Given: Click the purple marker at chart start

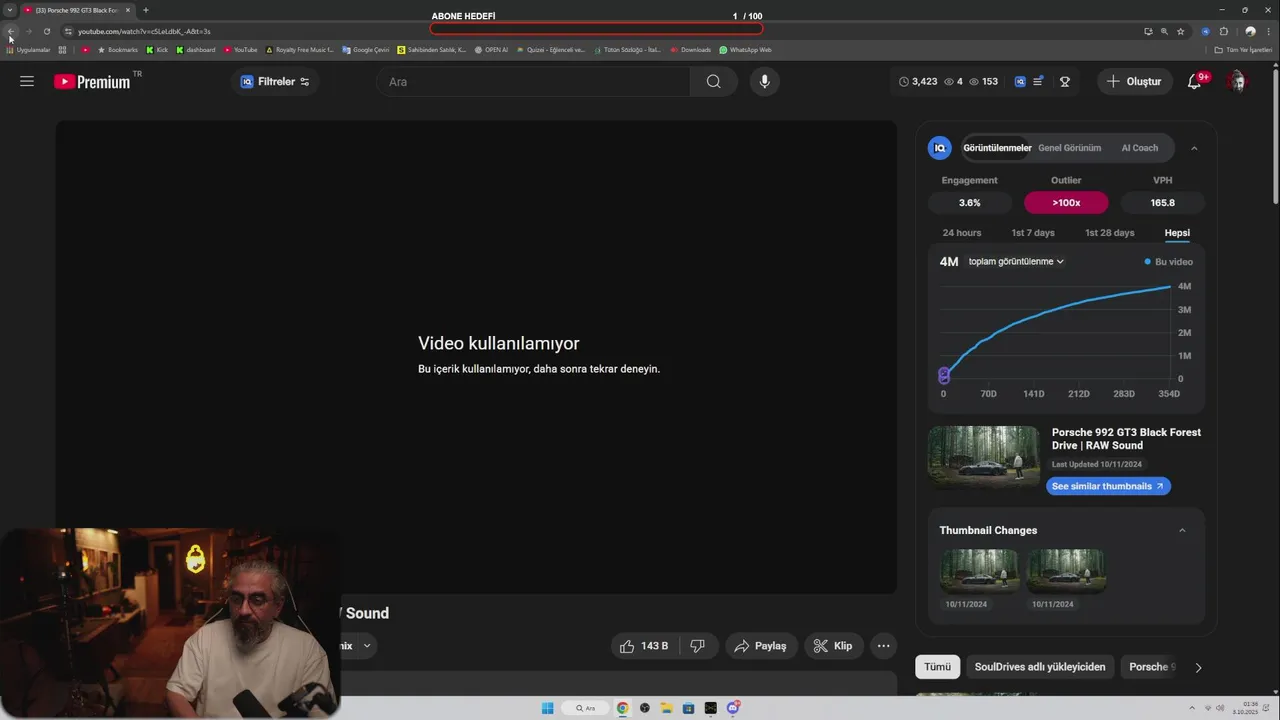Looking at the screenshot, I should [x=944, y=375].
